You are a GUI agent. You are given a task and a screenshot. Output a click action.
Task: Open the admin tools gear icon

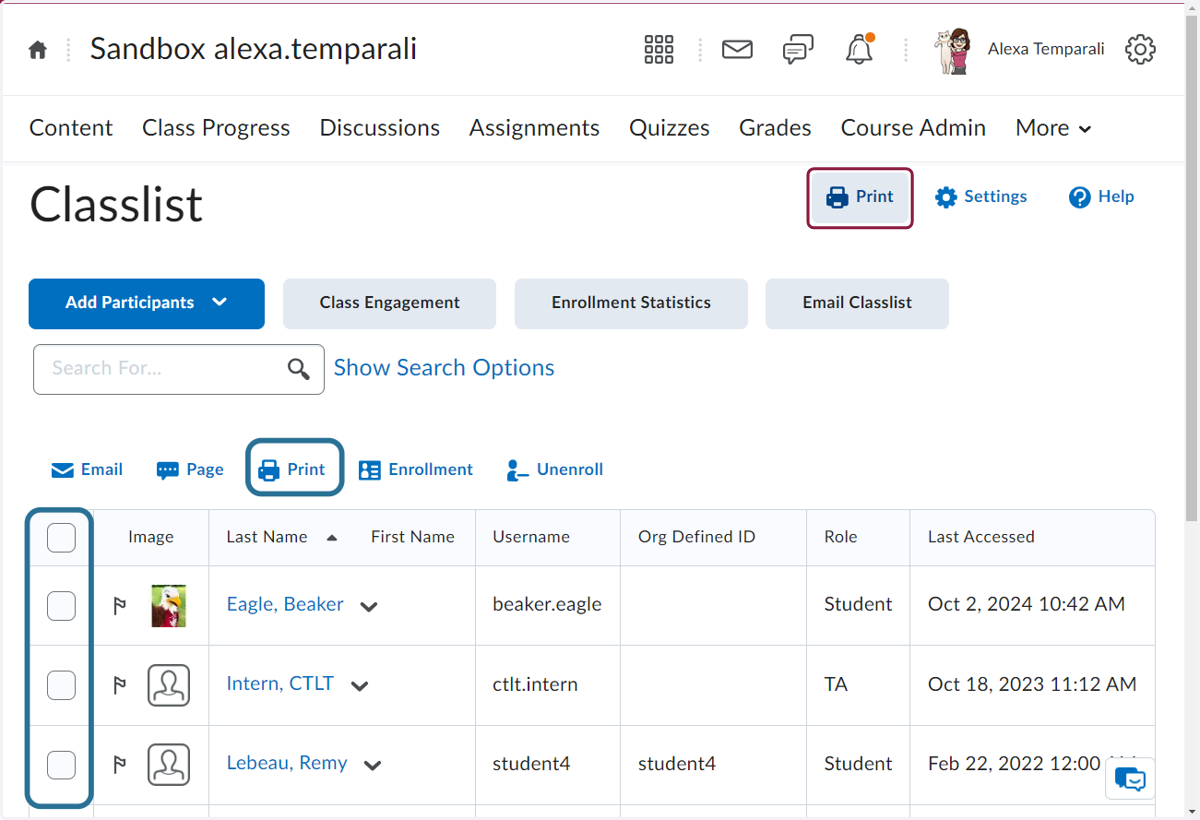1140,49
